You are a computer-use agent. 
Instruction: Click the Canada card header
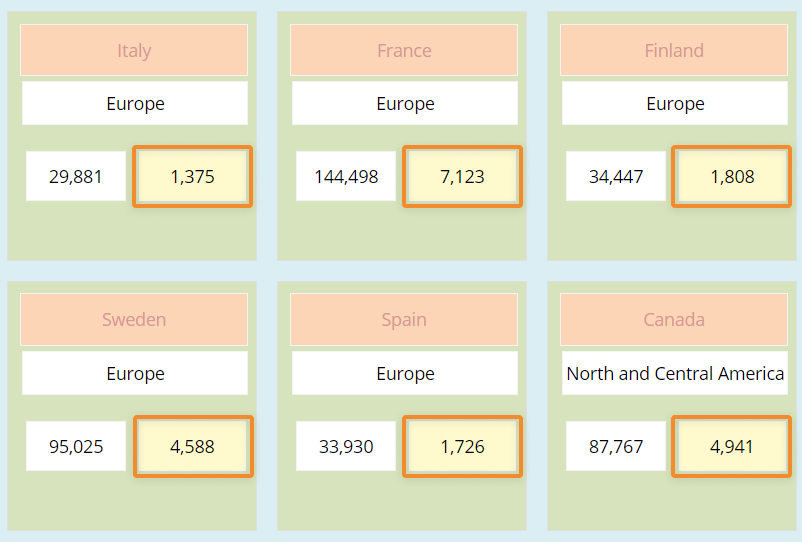pos(674,320)
